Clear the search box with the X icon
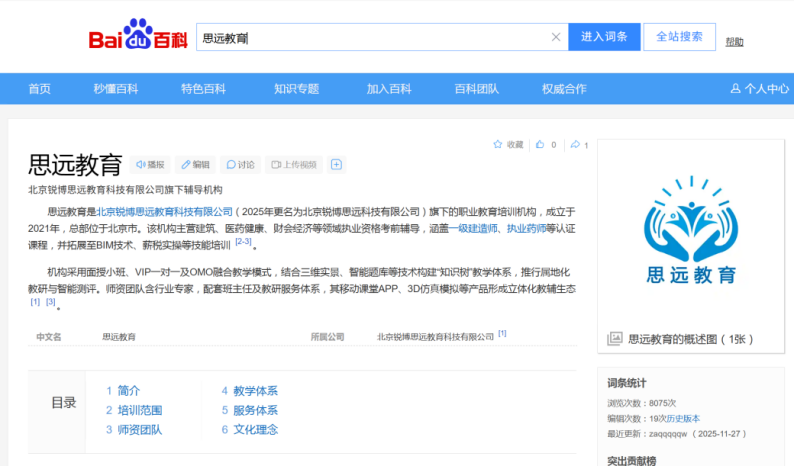This screenshot has height=467, width=795. [556, 38]
